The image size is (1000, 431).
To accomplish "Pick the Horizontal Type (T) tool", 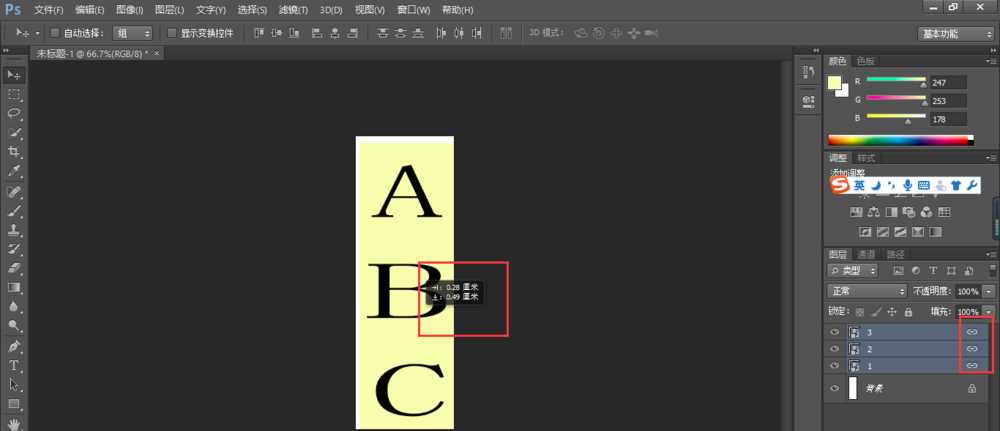I will tap(14, 366).
